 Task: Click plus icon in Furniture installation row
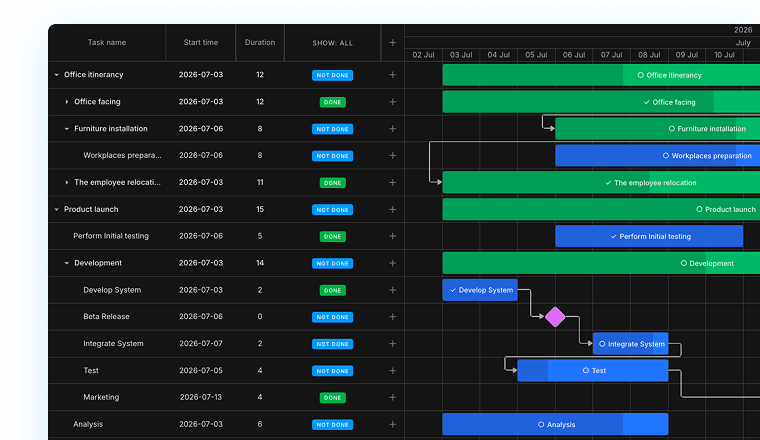(x=393, y=129)
